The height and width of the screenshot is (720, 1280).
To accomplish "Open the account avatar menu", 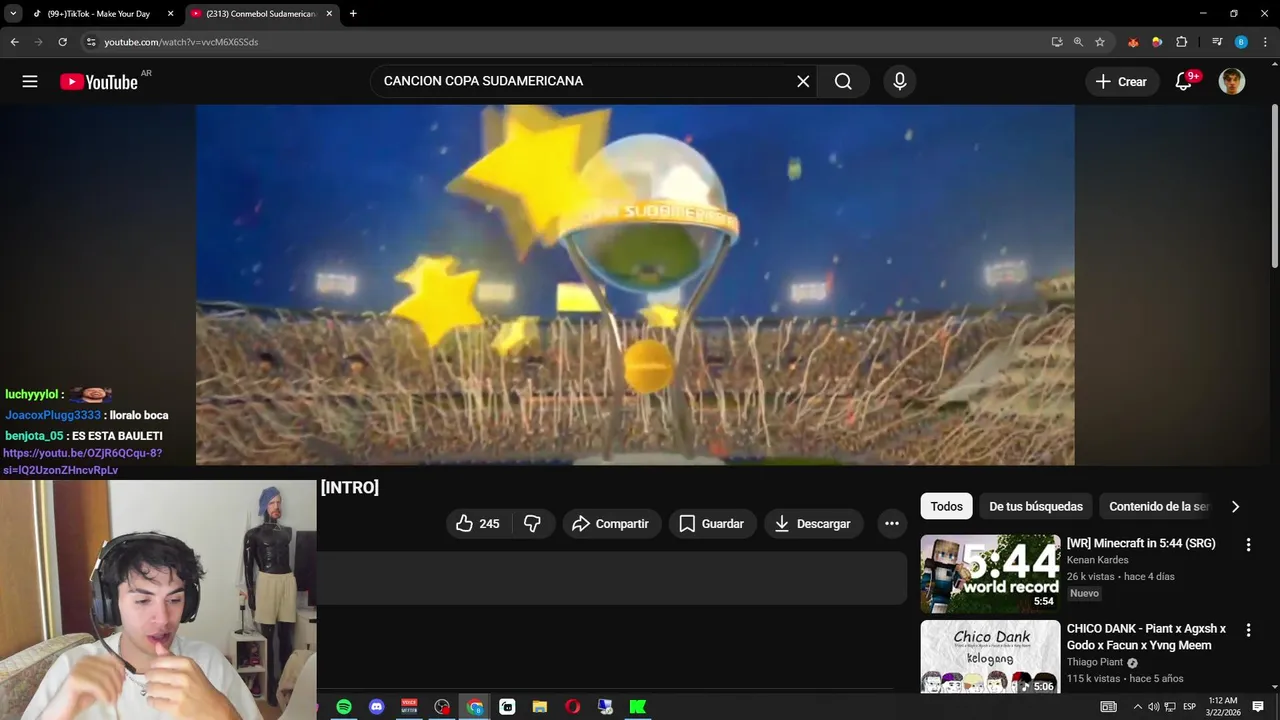I will click(1232, 82).
